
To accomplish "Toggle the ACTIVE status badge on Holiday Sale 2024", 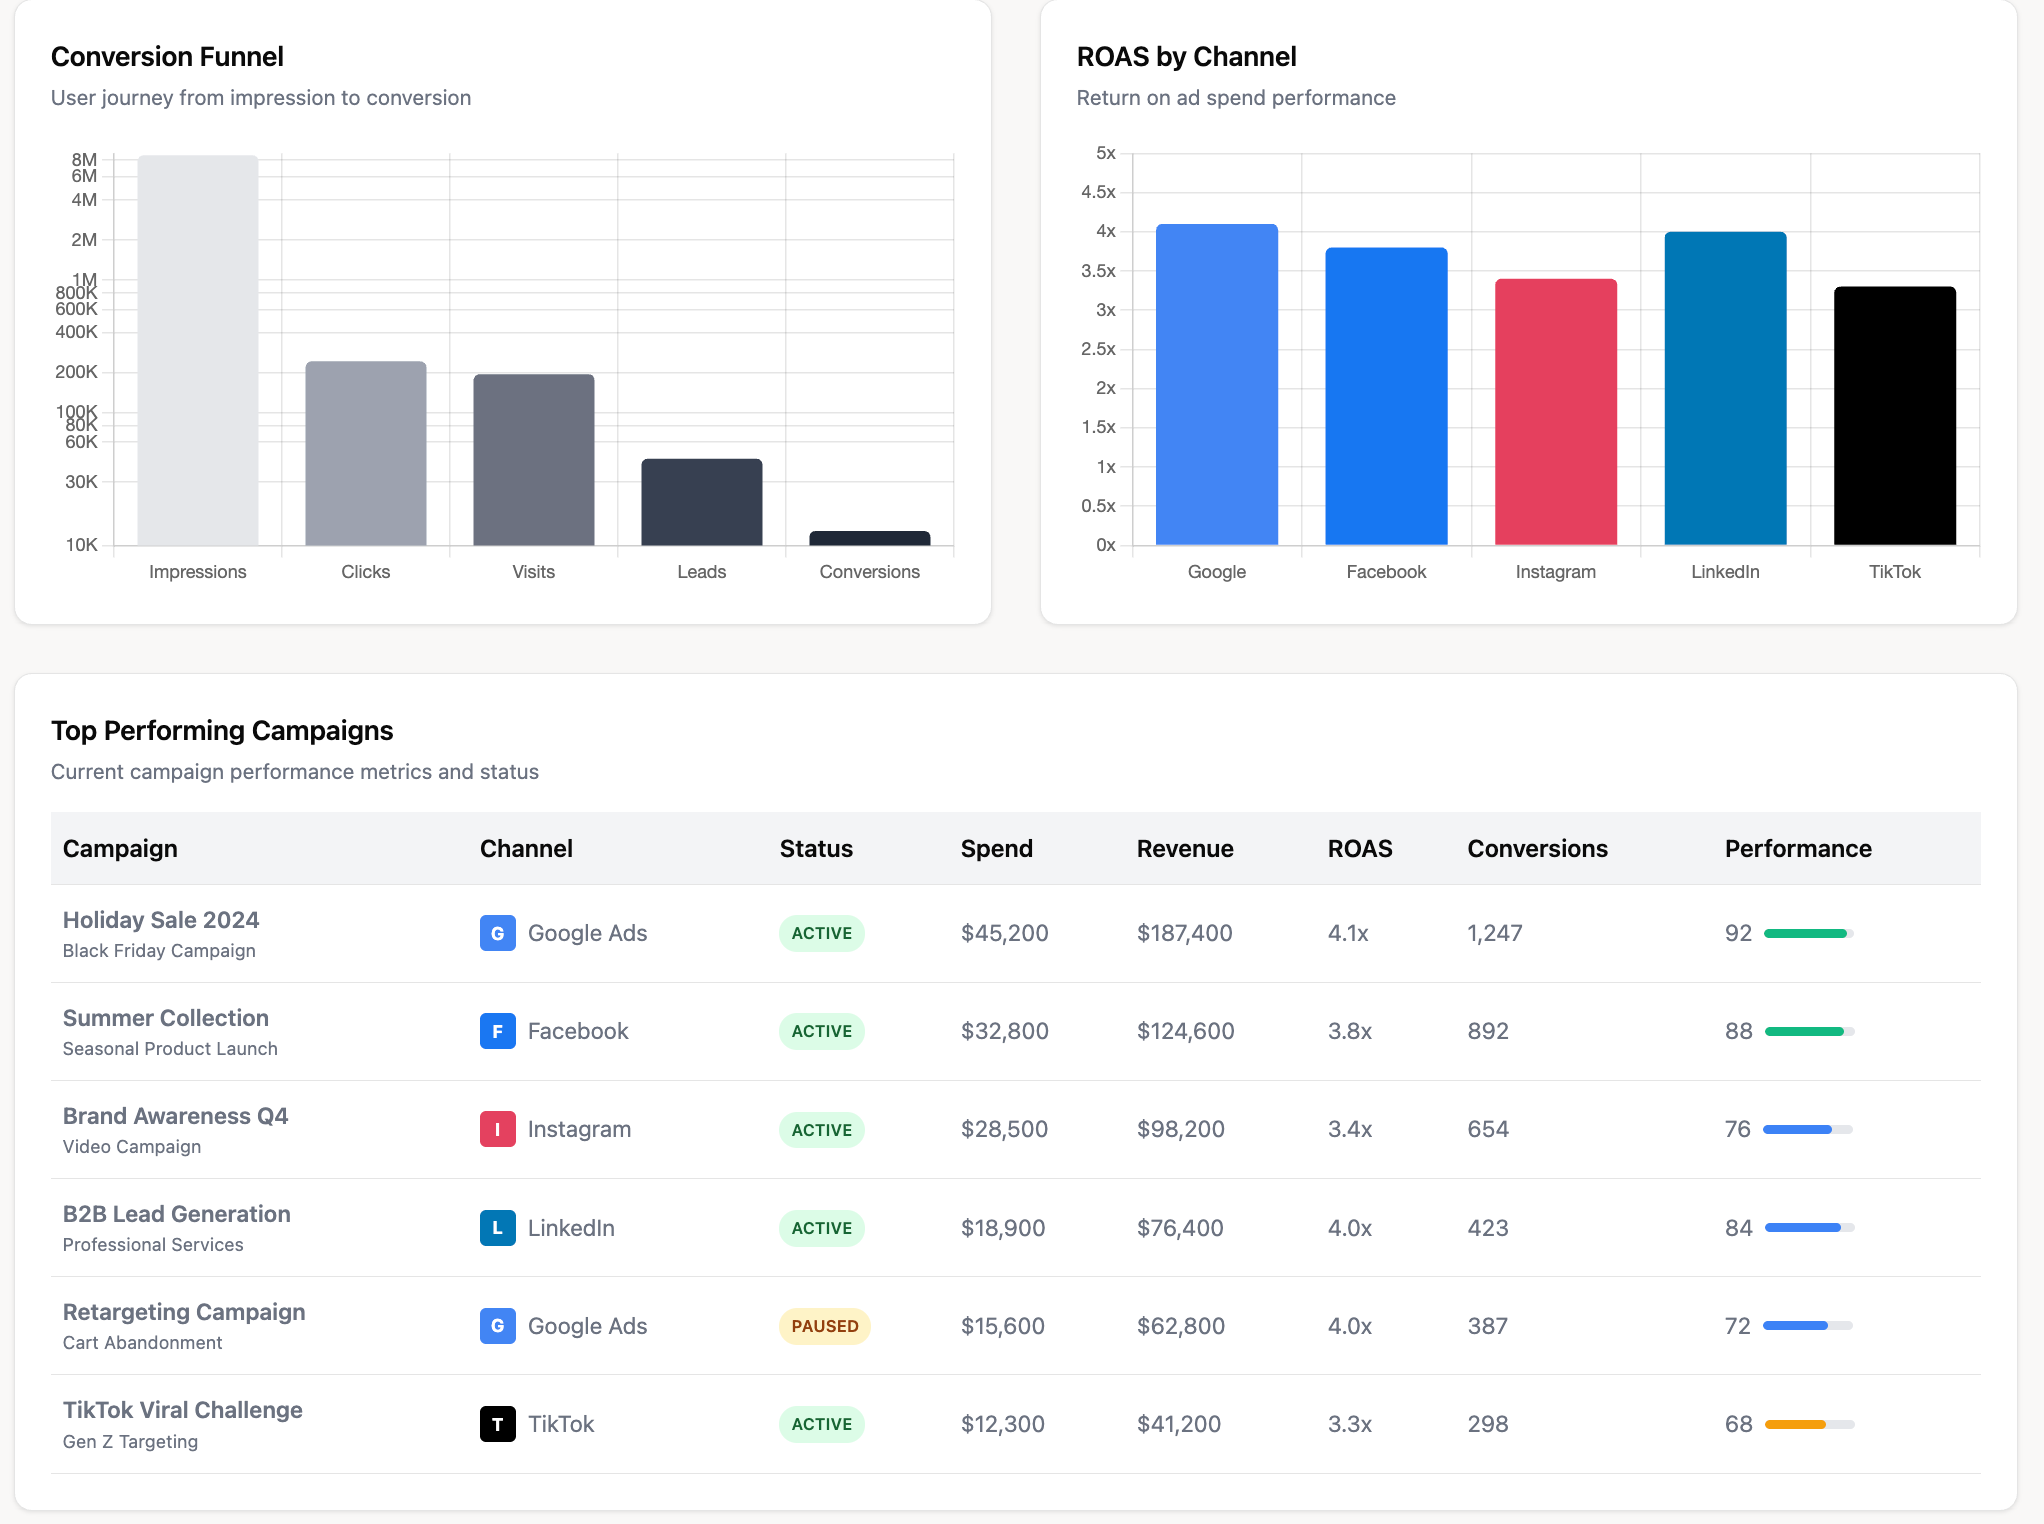I will pyautogui.click(x=821, y=933).
